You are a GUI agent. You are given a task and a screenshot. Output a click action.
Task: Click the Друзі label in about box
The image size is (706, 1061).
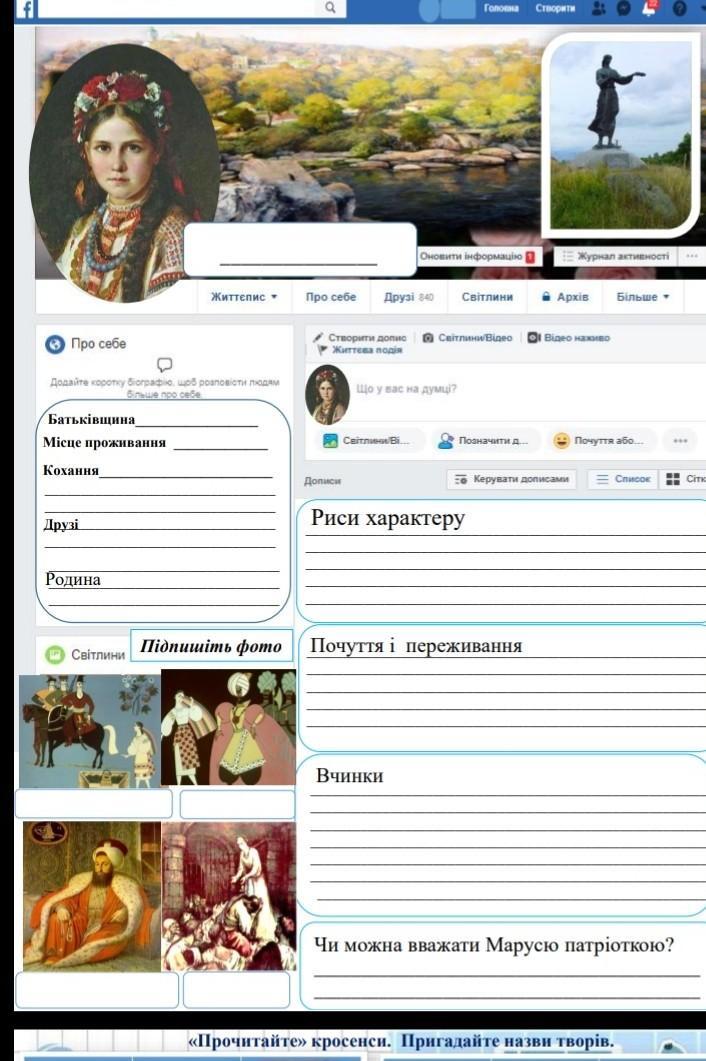(x=61, y=524)
